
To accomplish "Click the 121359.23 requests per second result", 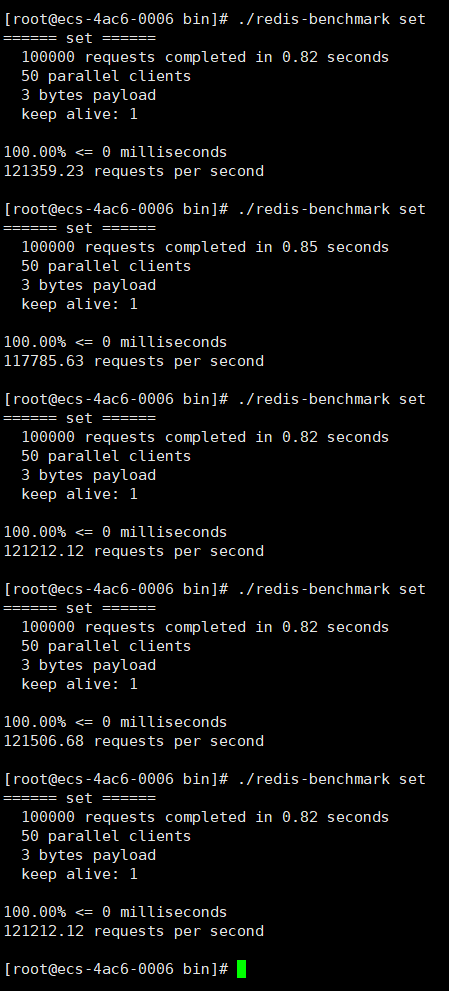I will pos(133,171).
